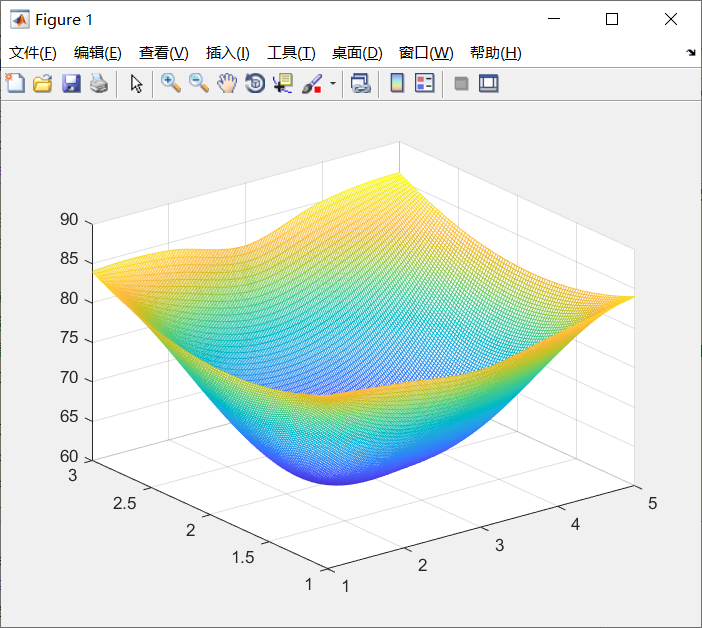Toggle the Insert Legend button
This screenshot has height=628, width=702.
[424, 84]
